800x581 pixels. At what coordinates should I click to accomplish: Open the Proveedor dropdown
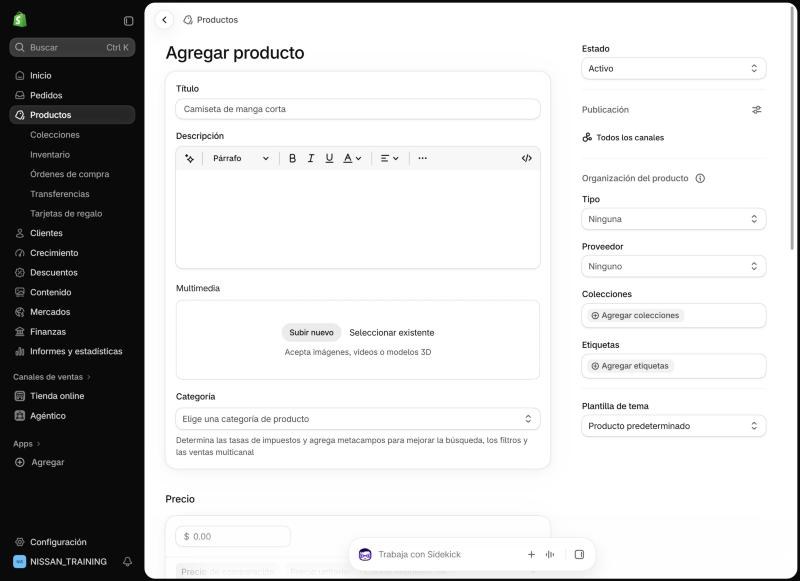click(673, 266)
